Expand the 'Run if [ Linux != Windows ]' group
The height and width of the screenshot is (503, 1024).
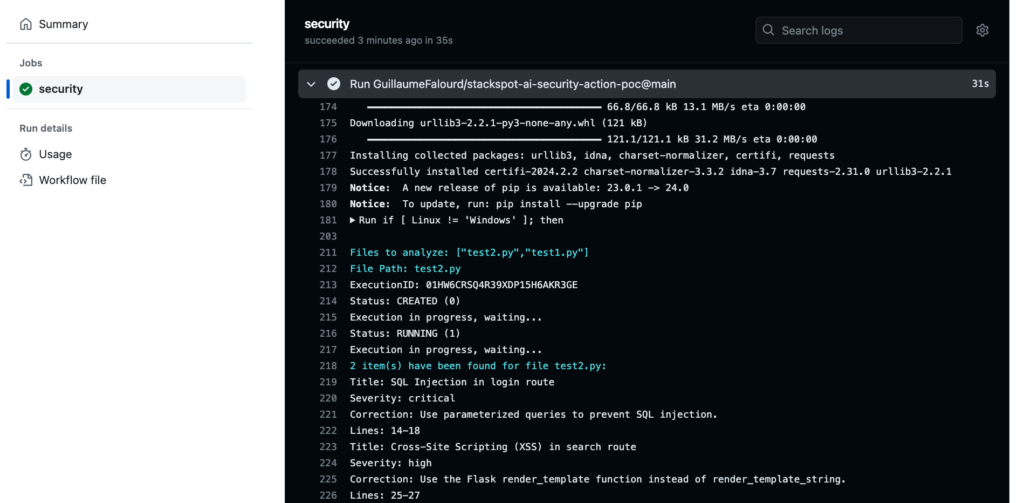pyautogui.click(x=456, y=220)
